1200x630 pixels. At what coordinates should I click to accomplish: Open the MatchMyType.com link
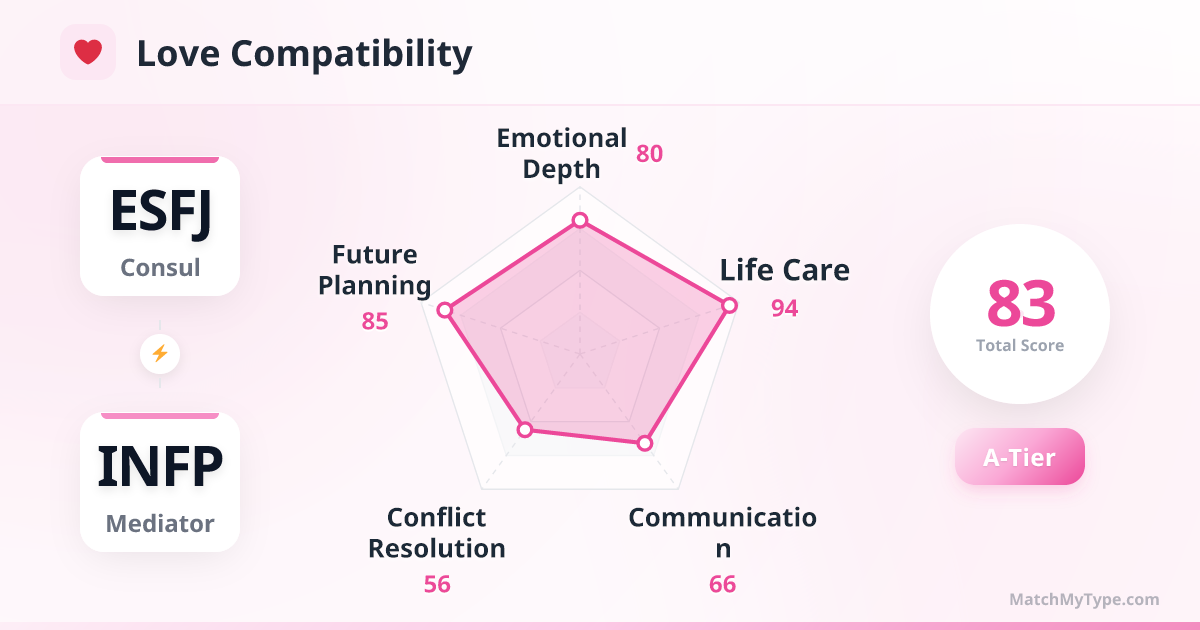(1084, 600)
